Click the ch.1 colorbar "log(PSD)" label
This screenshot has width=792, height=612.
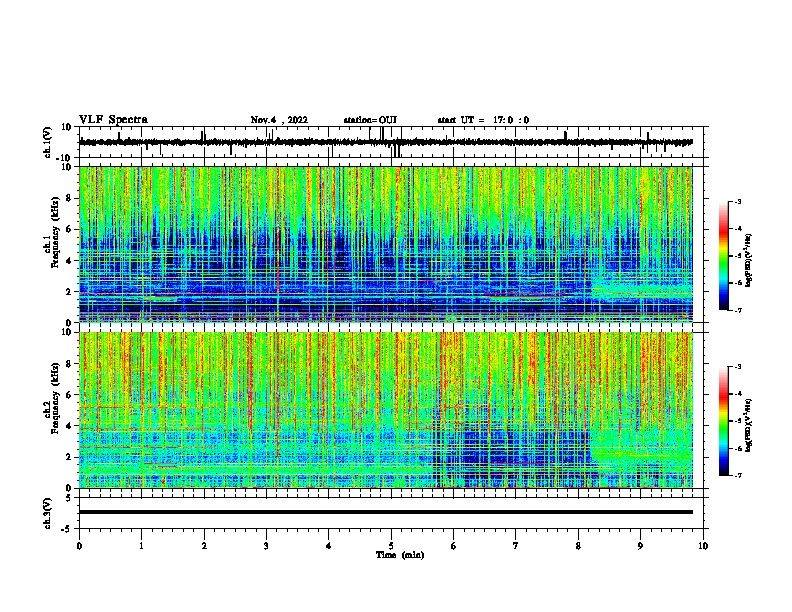click(x=749, y=261)
